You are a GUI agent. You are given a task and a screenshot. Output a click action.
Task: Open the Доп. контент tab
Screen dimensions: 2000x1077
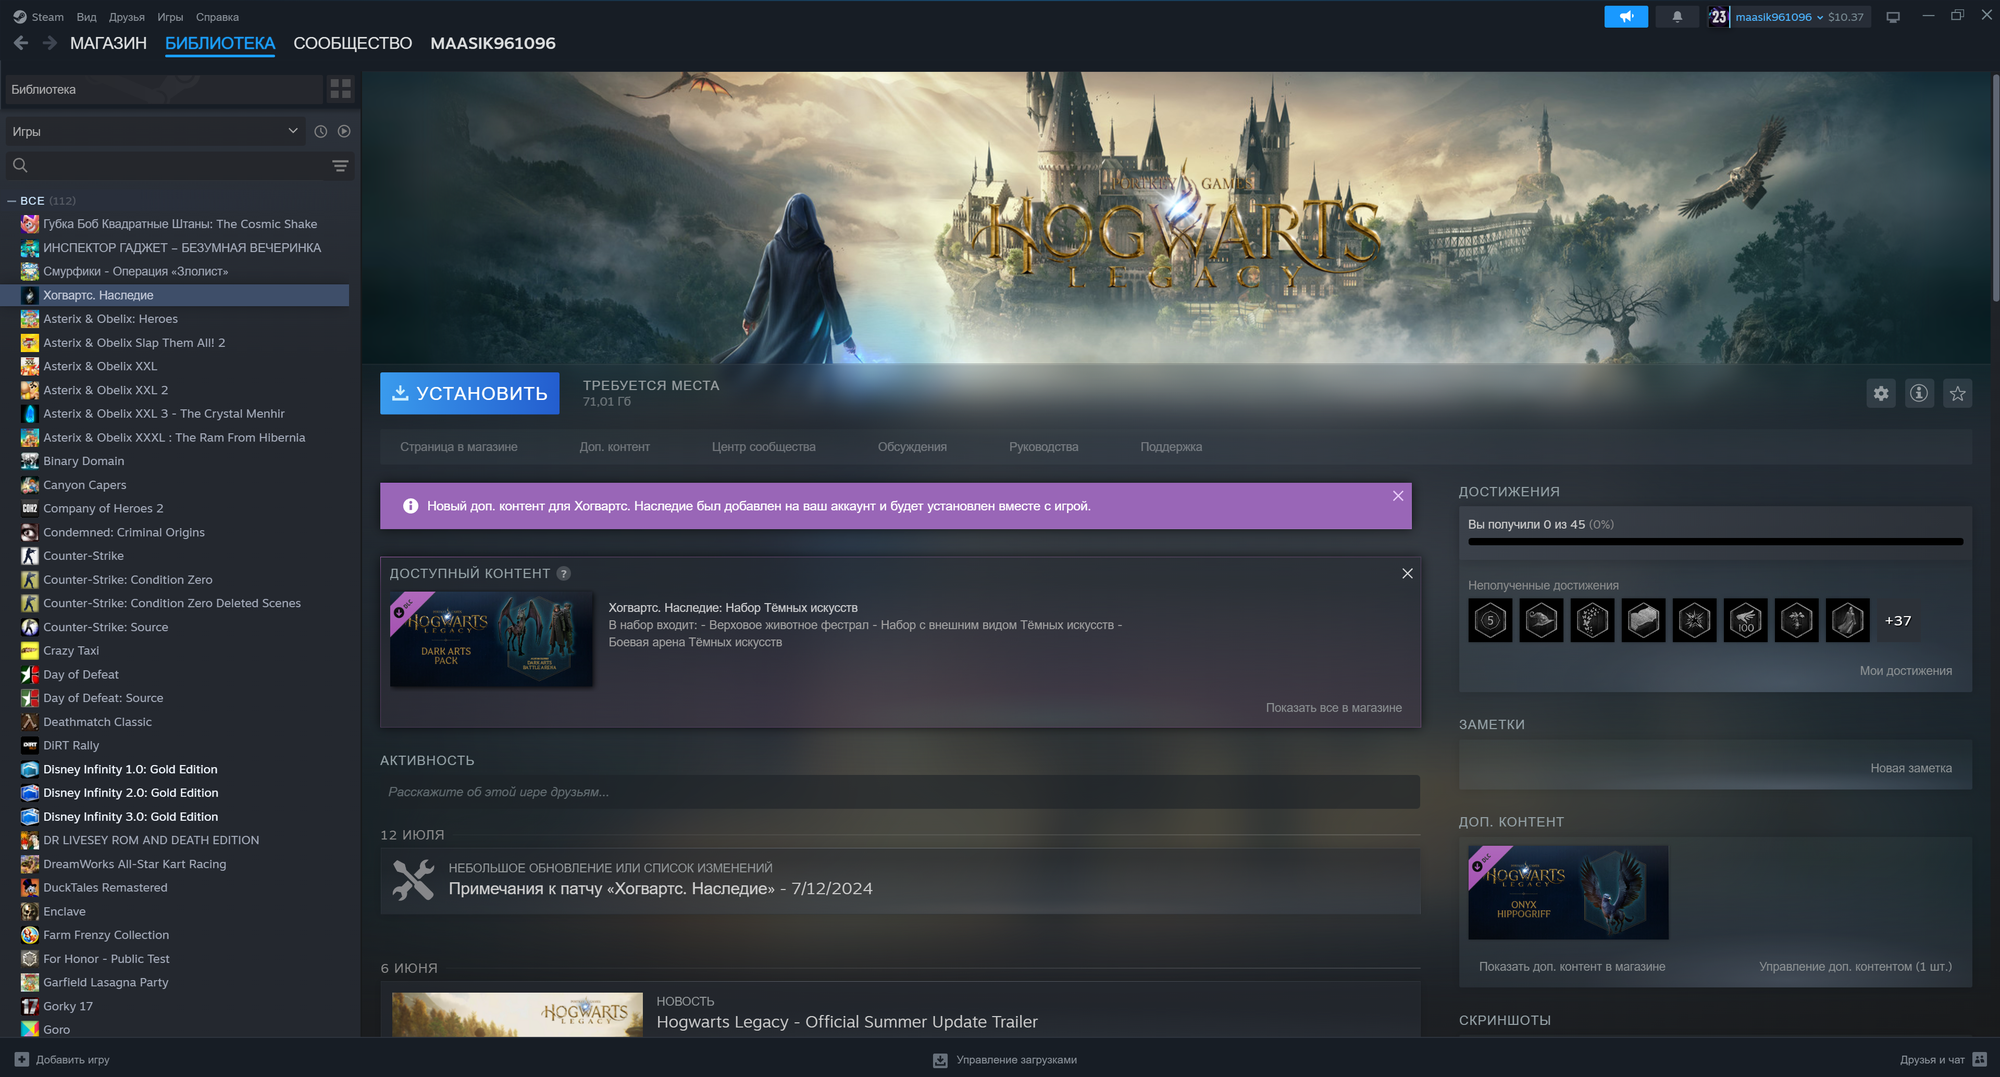click(x=614, y=447)
